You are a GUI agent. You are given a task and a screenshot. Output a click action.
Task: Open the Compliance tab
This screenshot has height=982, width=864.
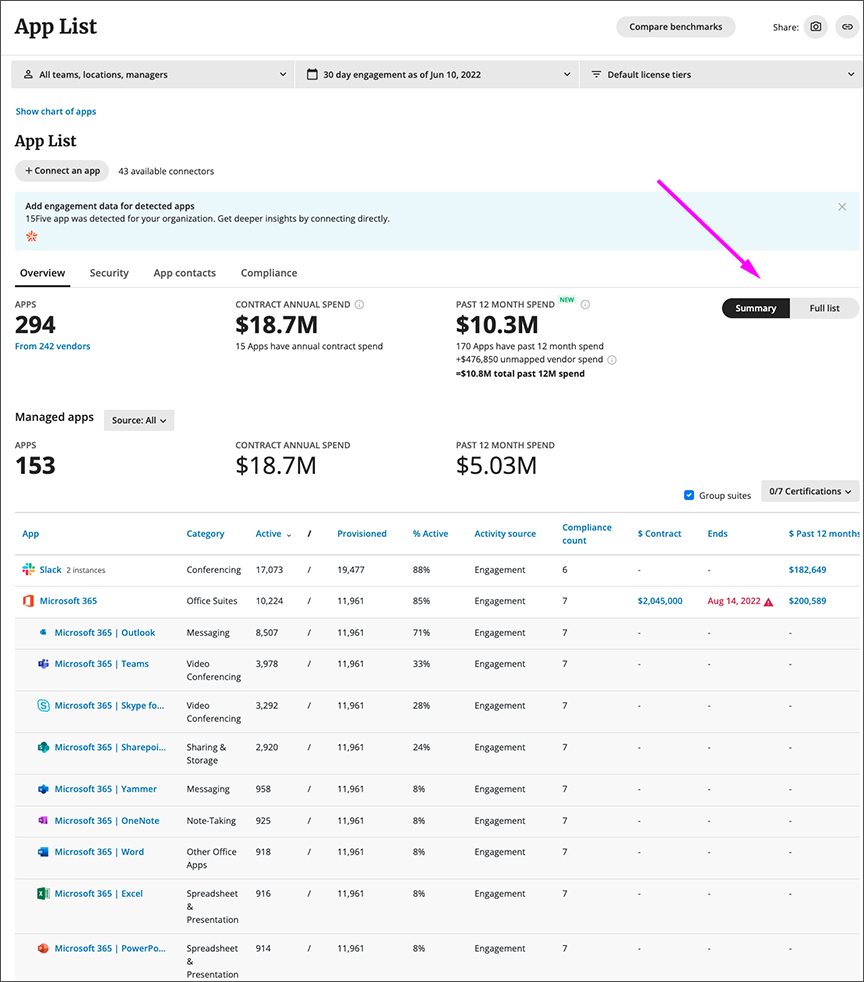(x=268, y=273)
